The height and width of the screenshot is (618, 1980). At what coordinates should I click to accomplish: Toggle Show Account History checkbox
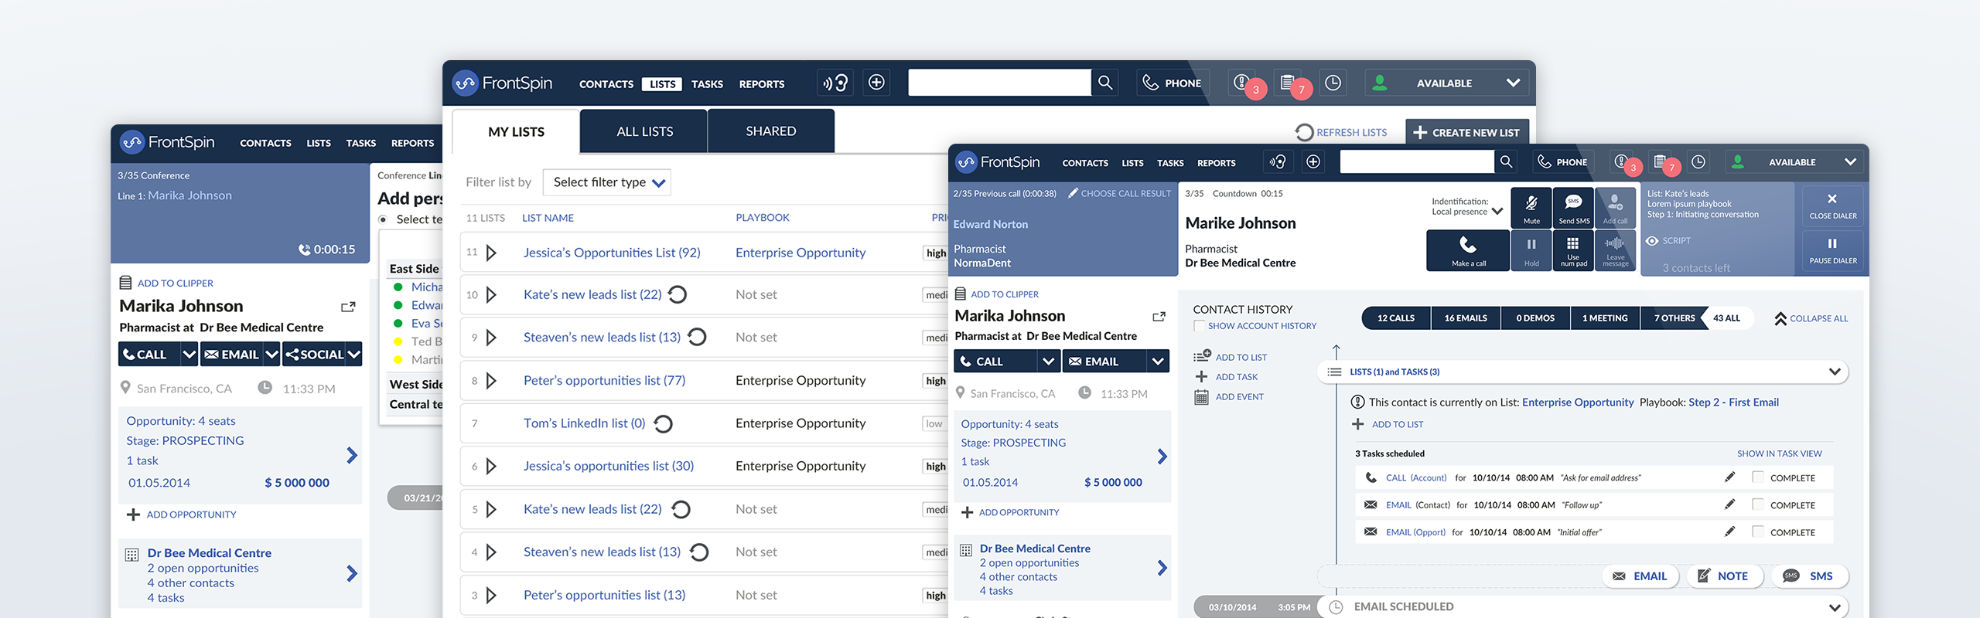click(x=1199, y=326)
